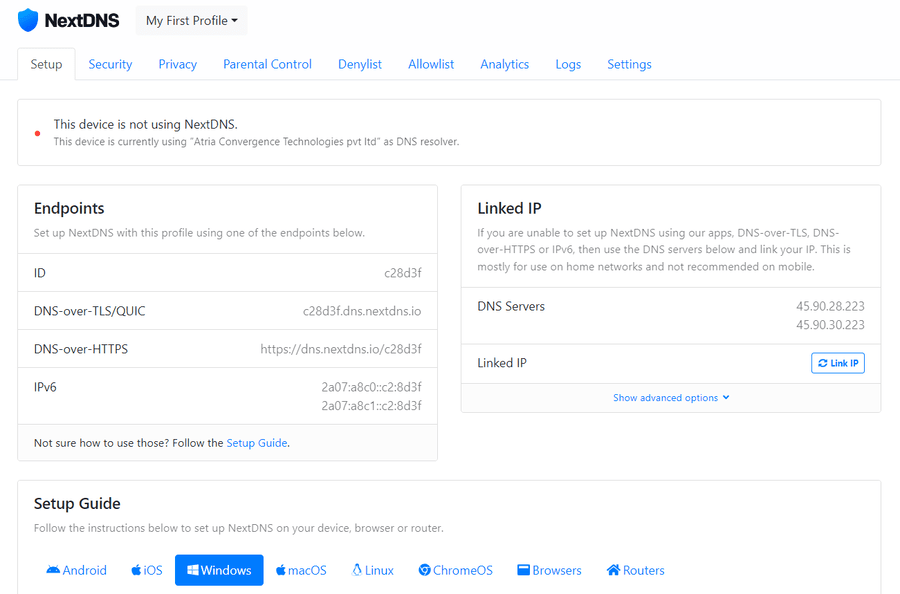Click the DNS Servers label
Viewport: 900px width, 594px height.
(x=511, y=306)
